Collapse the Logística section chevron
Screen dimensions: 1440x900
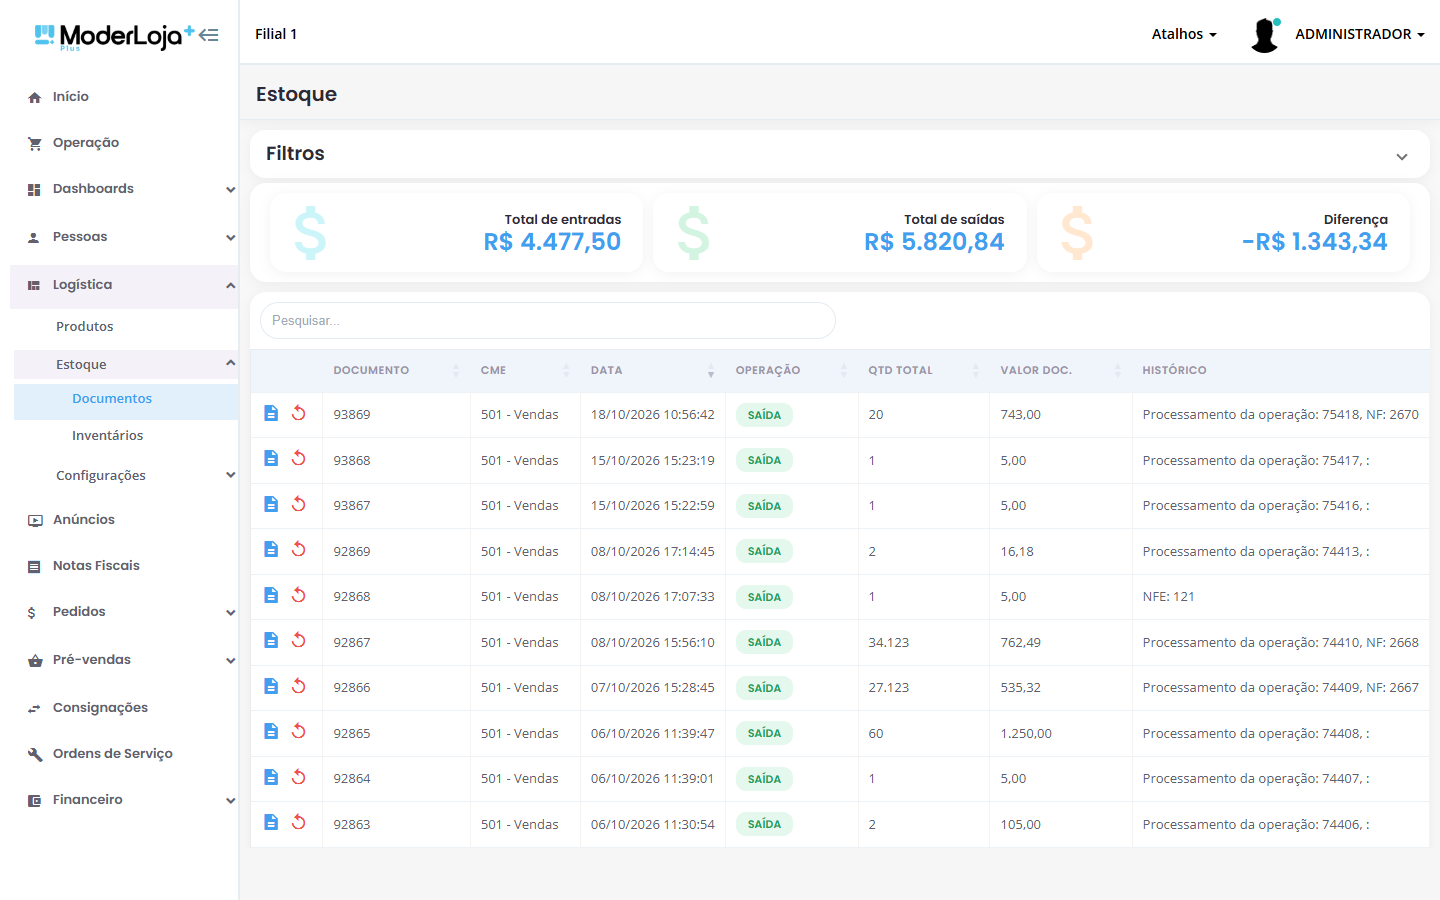(230, 285)
